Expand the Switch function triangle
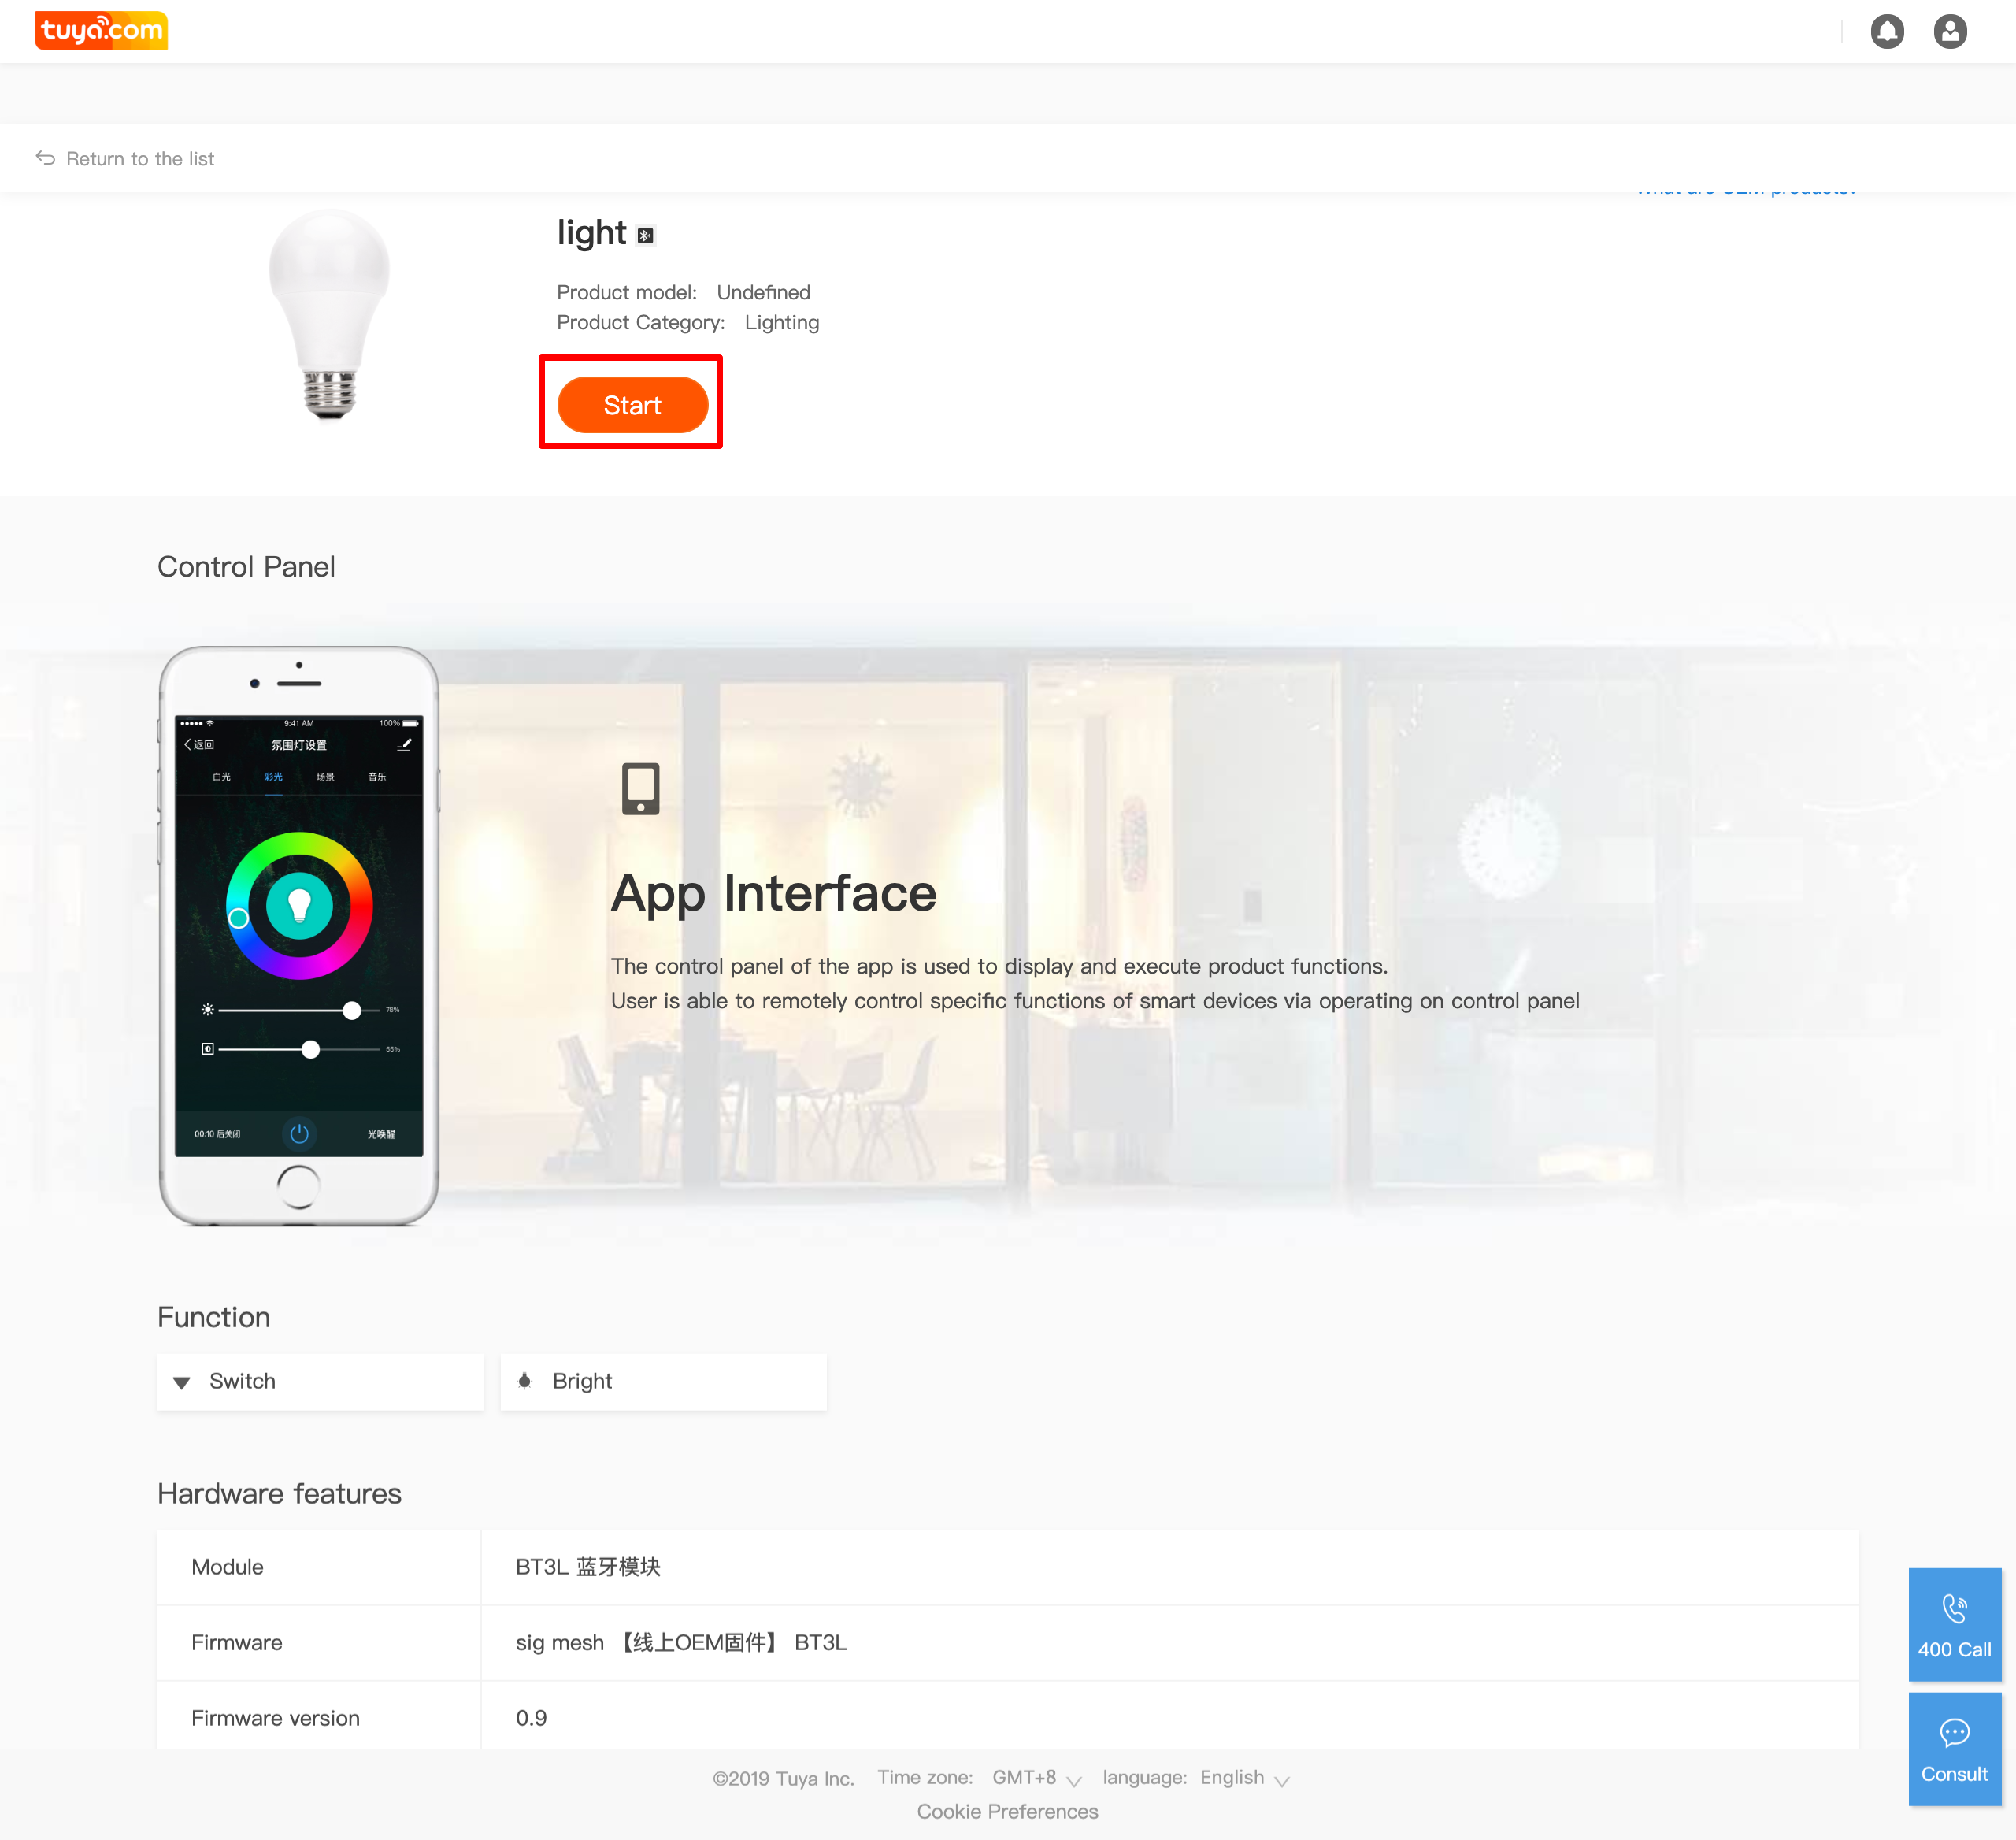The height and width of the screenshot is (1840, 2016). tap(182, 1382)
